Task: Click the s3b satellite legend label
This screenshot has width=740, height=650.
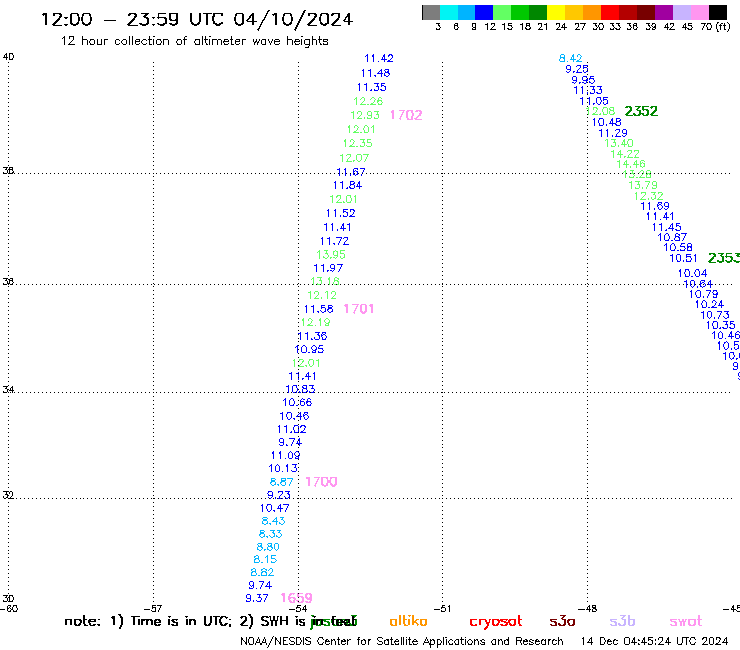Action: click(x=622, y=621)
